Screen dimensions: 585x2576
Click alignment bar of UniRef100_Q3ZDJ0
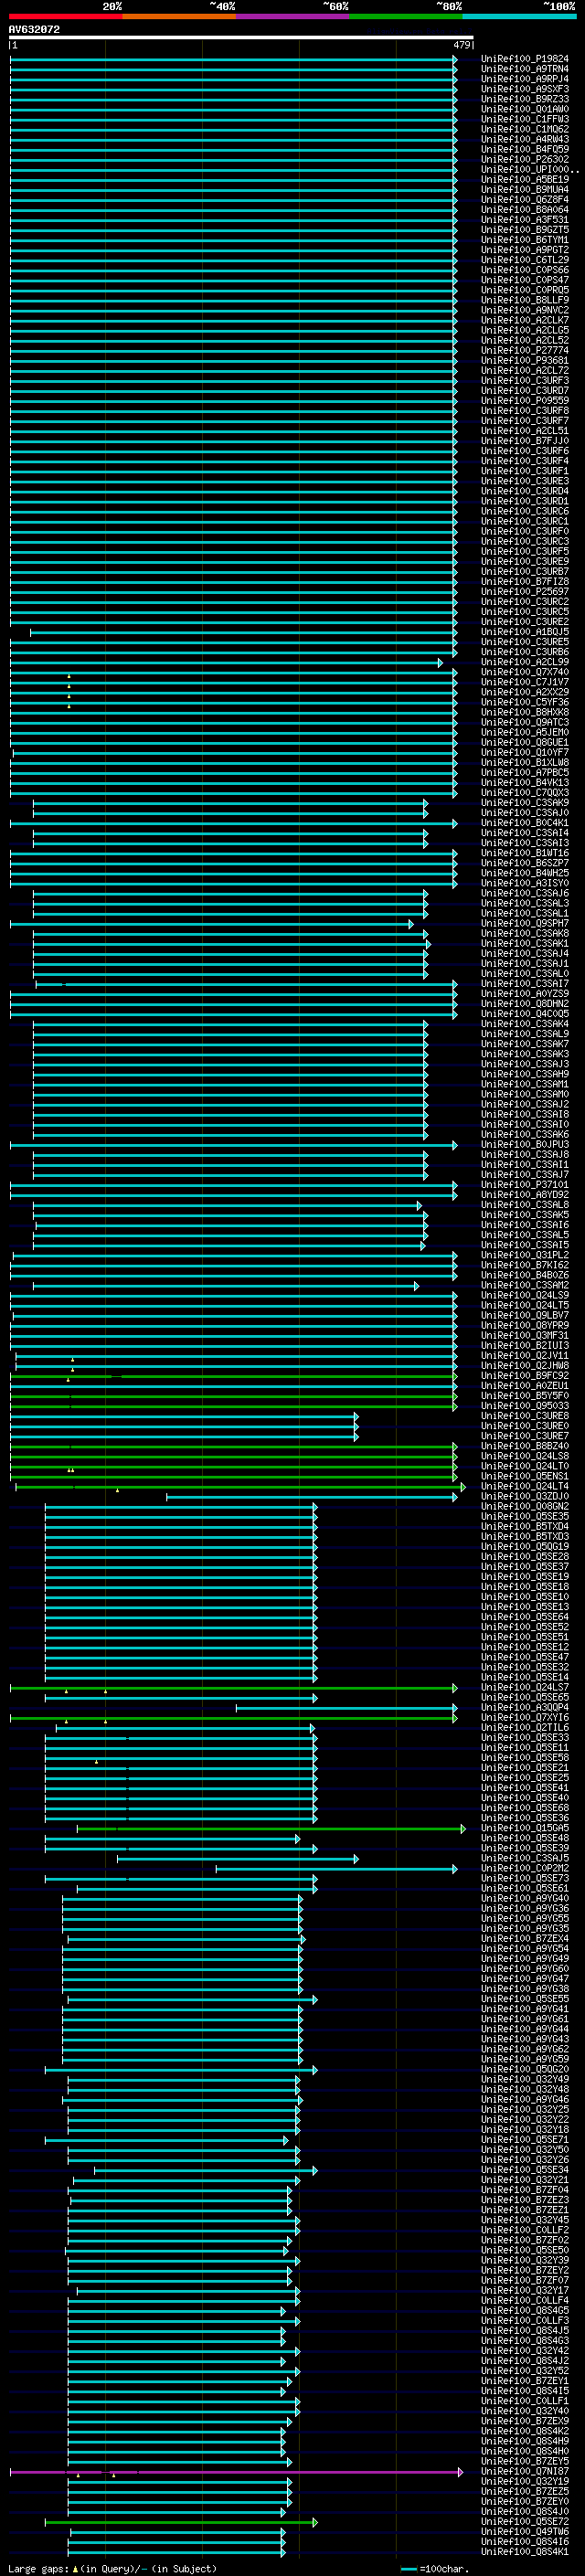311,1496
